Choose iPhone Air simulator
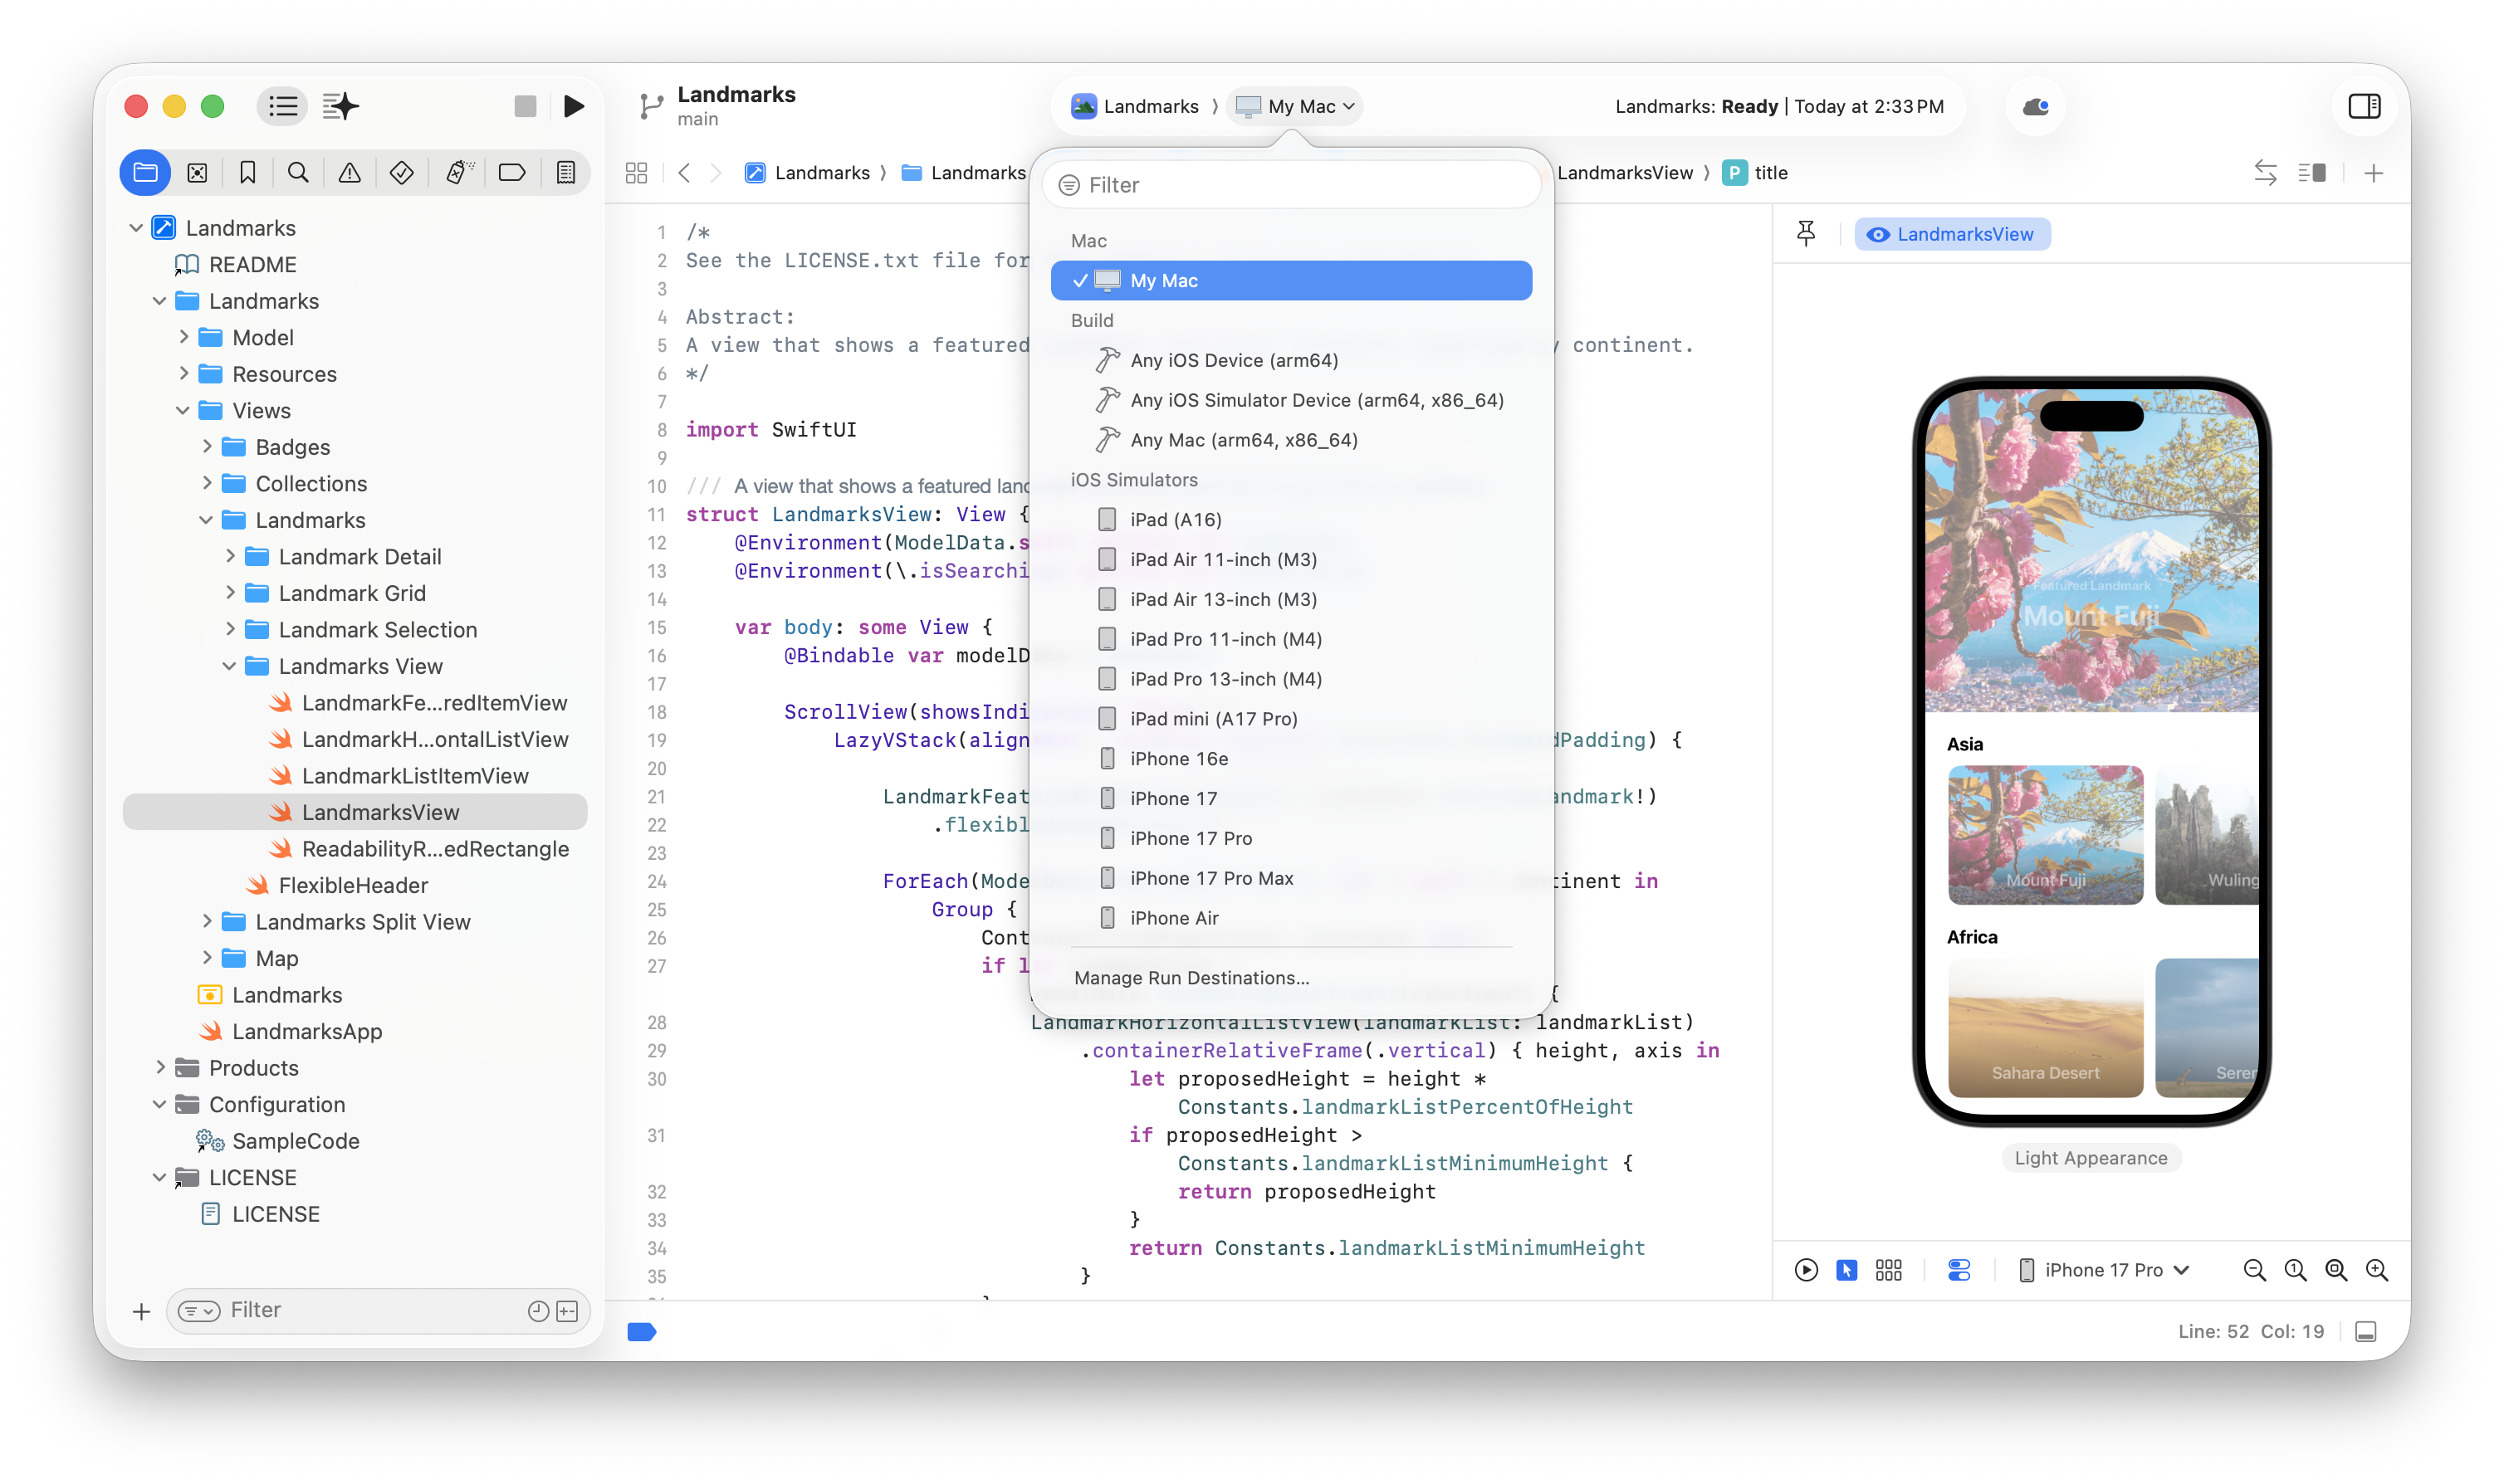 (1292, 918)
